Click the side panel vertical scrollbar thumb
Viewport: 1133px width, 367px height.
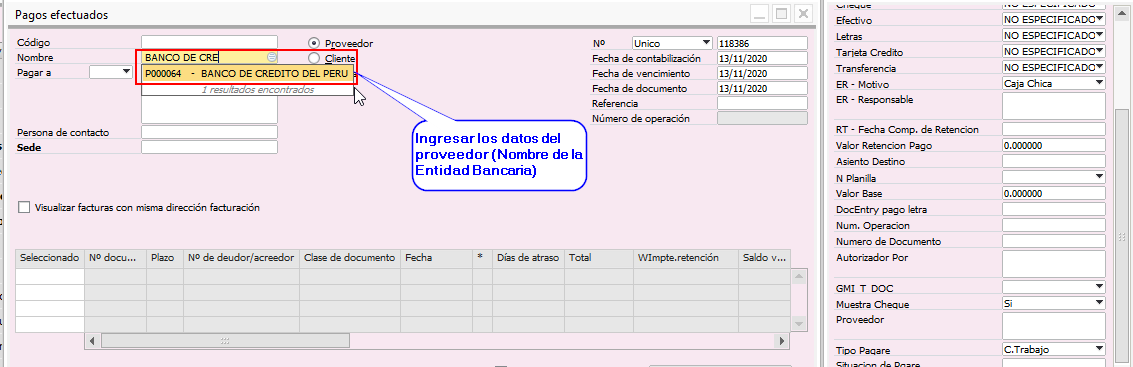[1121, 237]
